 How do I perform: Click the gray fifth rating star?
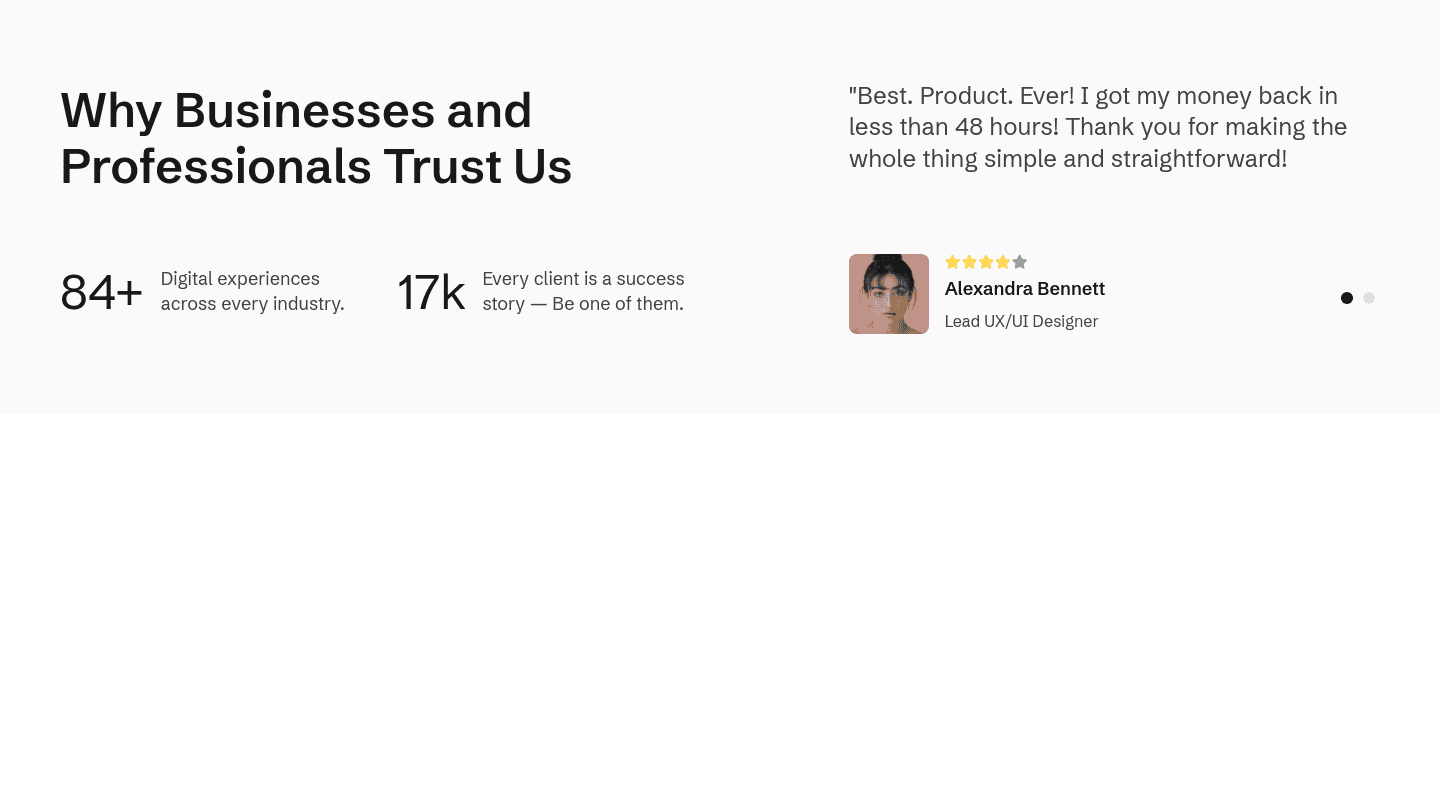pos(1020,262)
